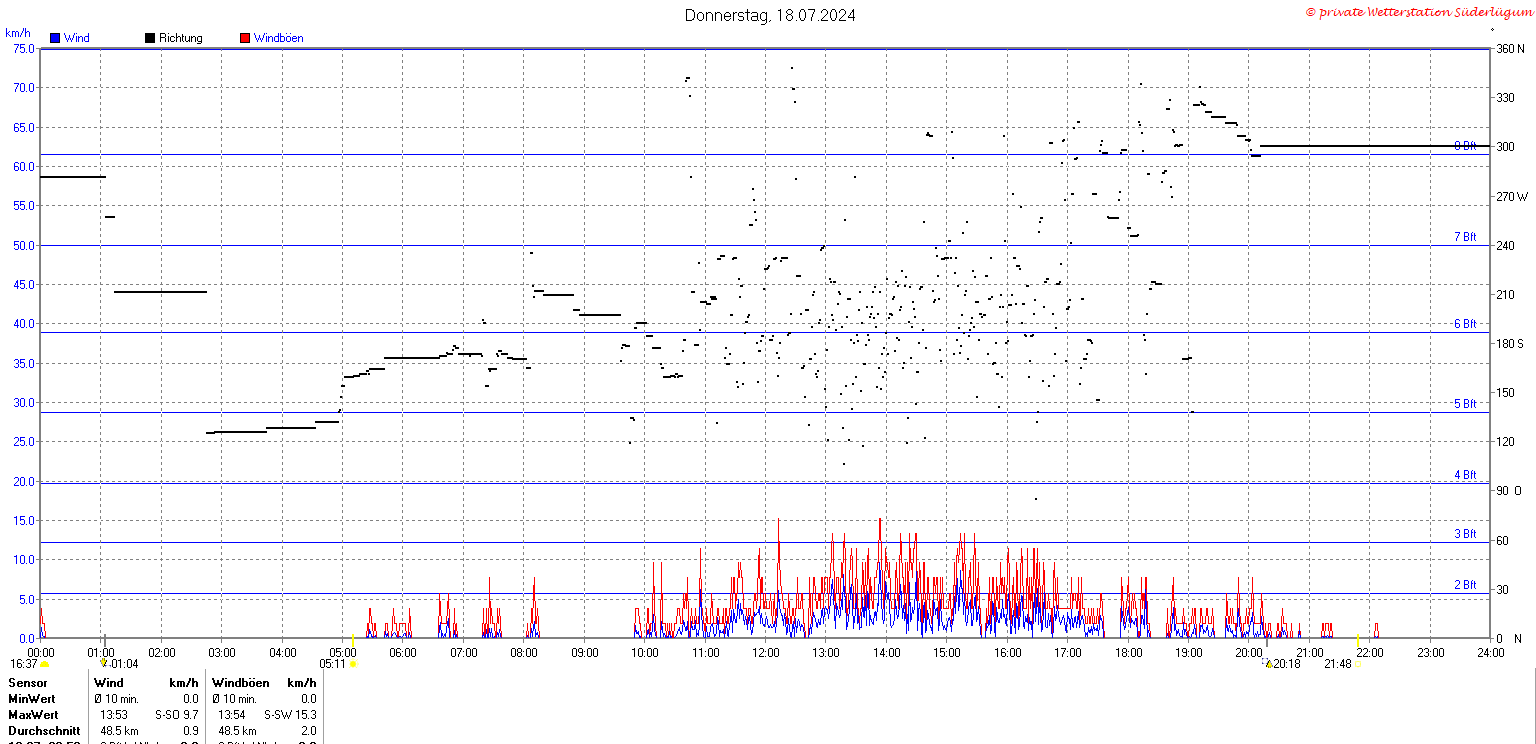Click the yellow icon beside 16:37
1536x744 pixels.
44,663
